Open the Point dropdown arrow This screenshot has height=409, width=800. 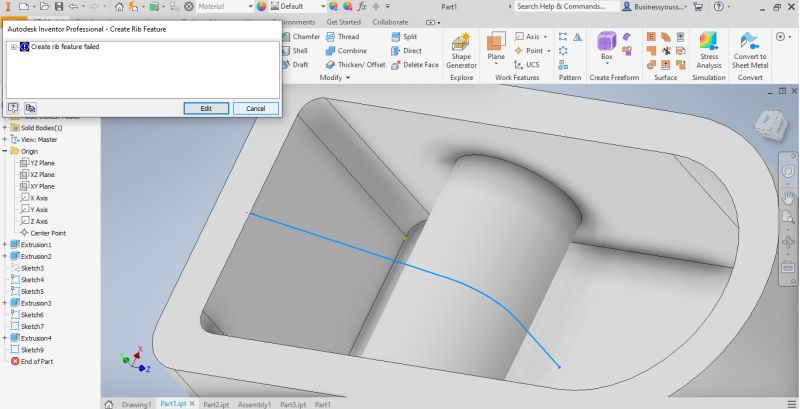point(548,51)
